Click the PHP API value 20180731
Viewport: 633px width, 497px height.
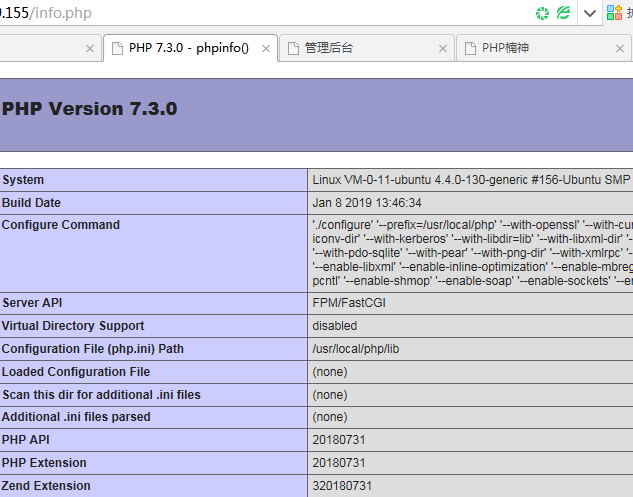[x=339, y=440]
